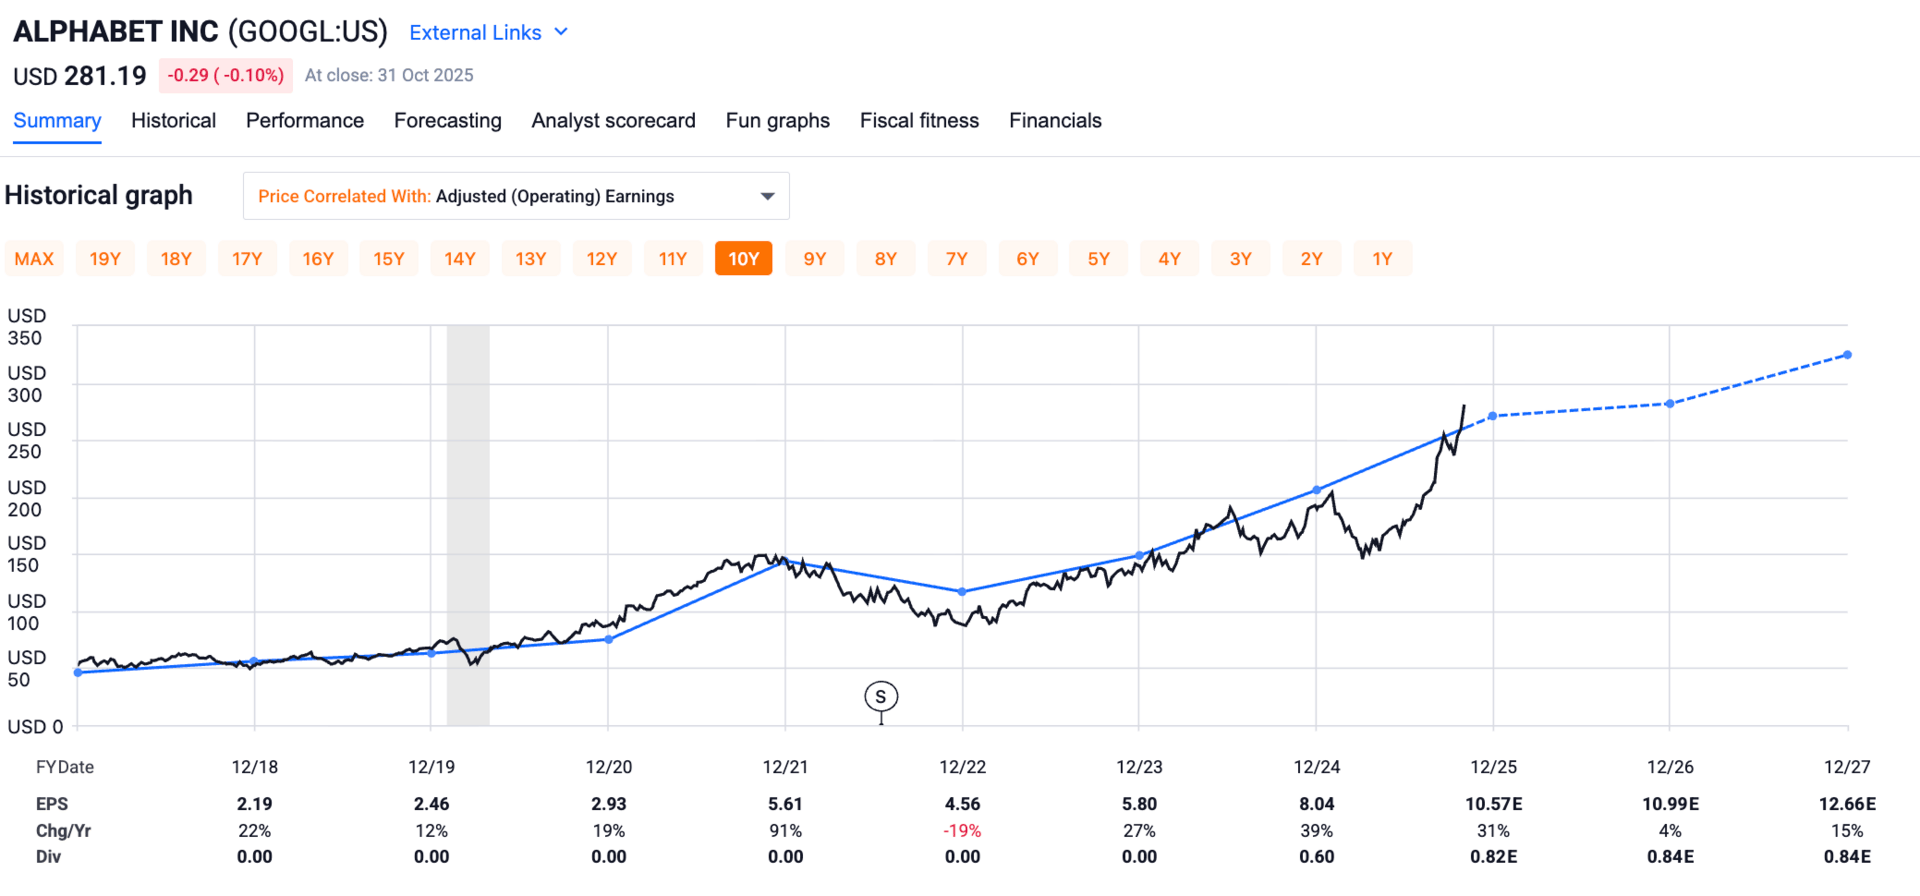Open the Historical tab

point(173,121)
